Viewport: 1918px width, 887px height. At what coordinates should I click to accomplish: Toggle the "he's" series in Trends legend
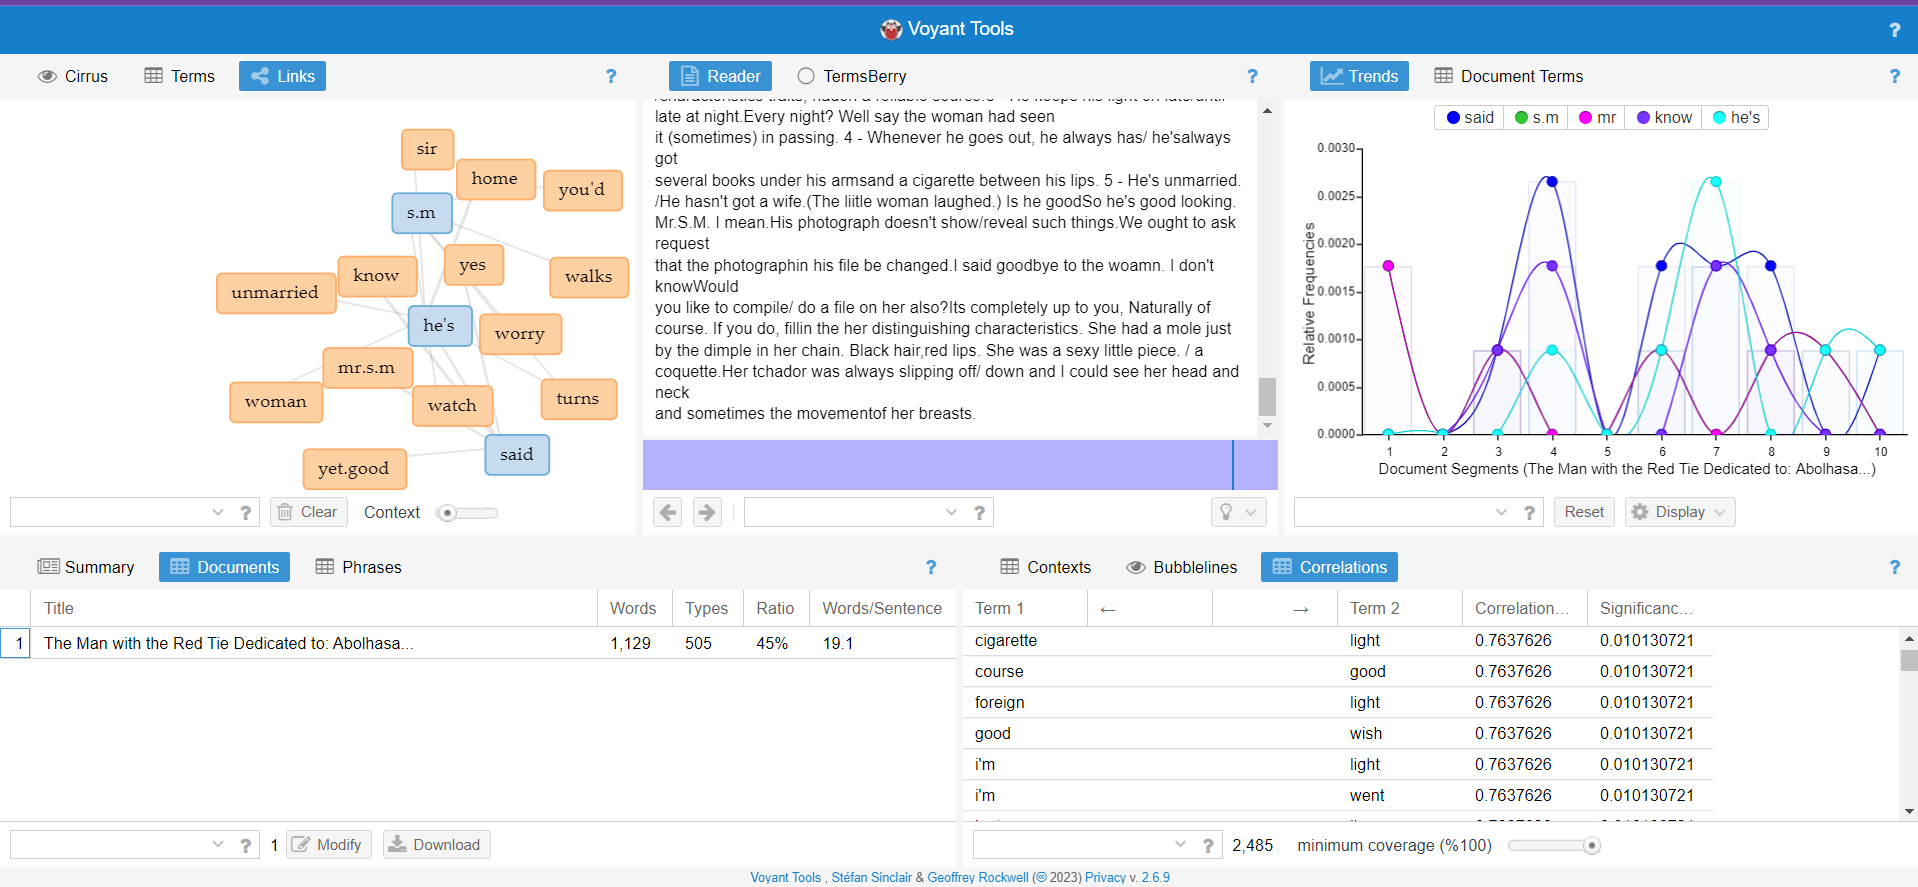tap(1736, 118)
